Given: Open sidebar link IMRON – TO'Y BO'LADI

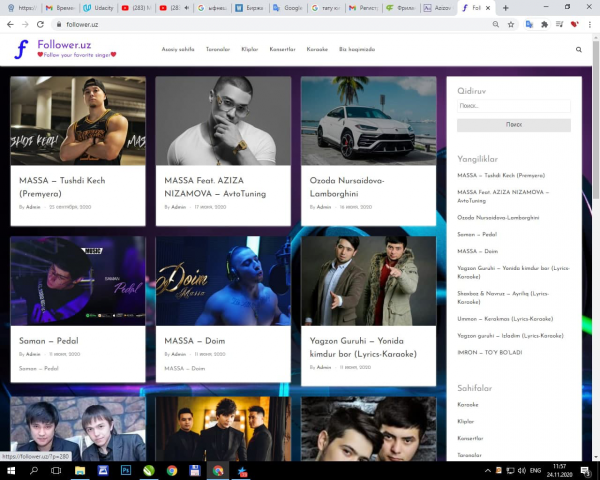Looking at the screenshot, I should pos(489,353).
